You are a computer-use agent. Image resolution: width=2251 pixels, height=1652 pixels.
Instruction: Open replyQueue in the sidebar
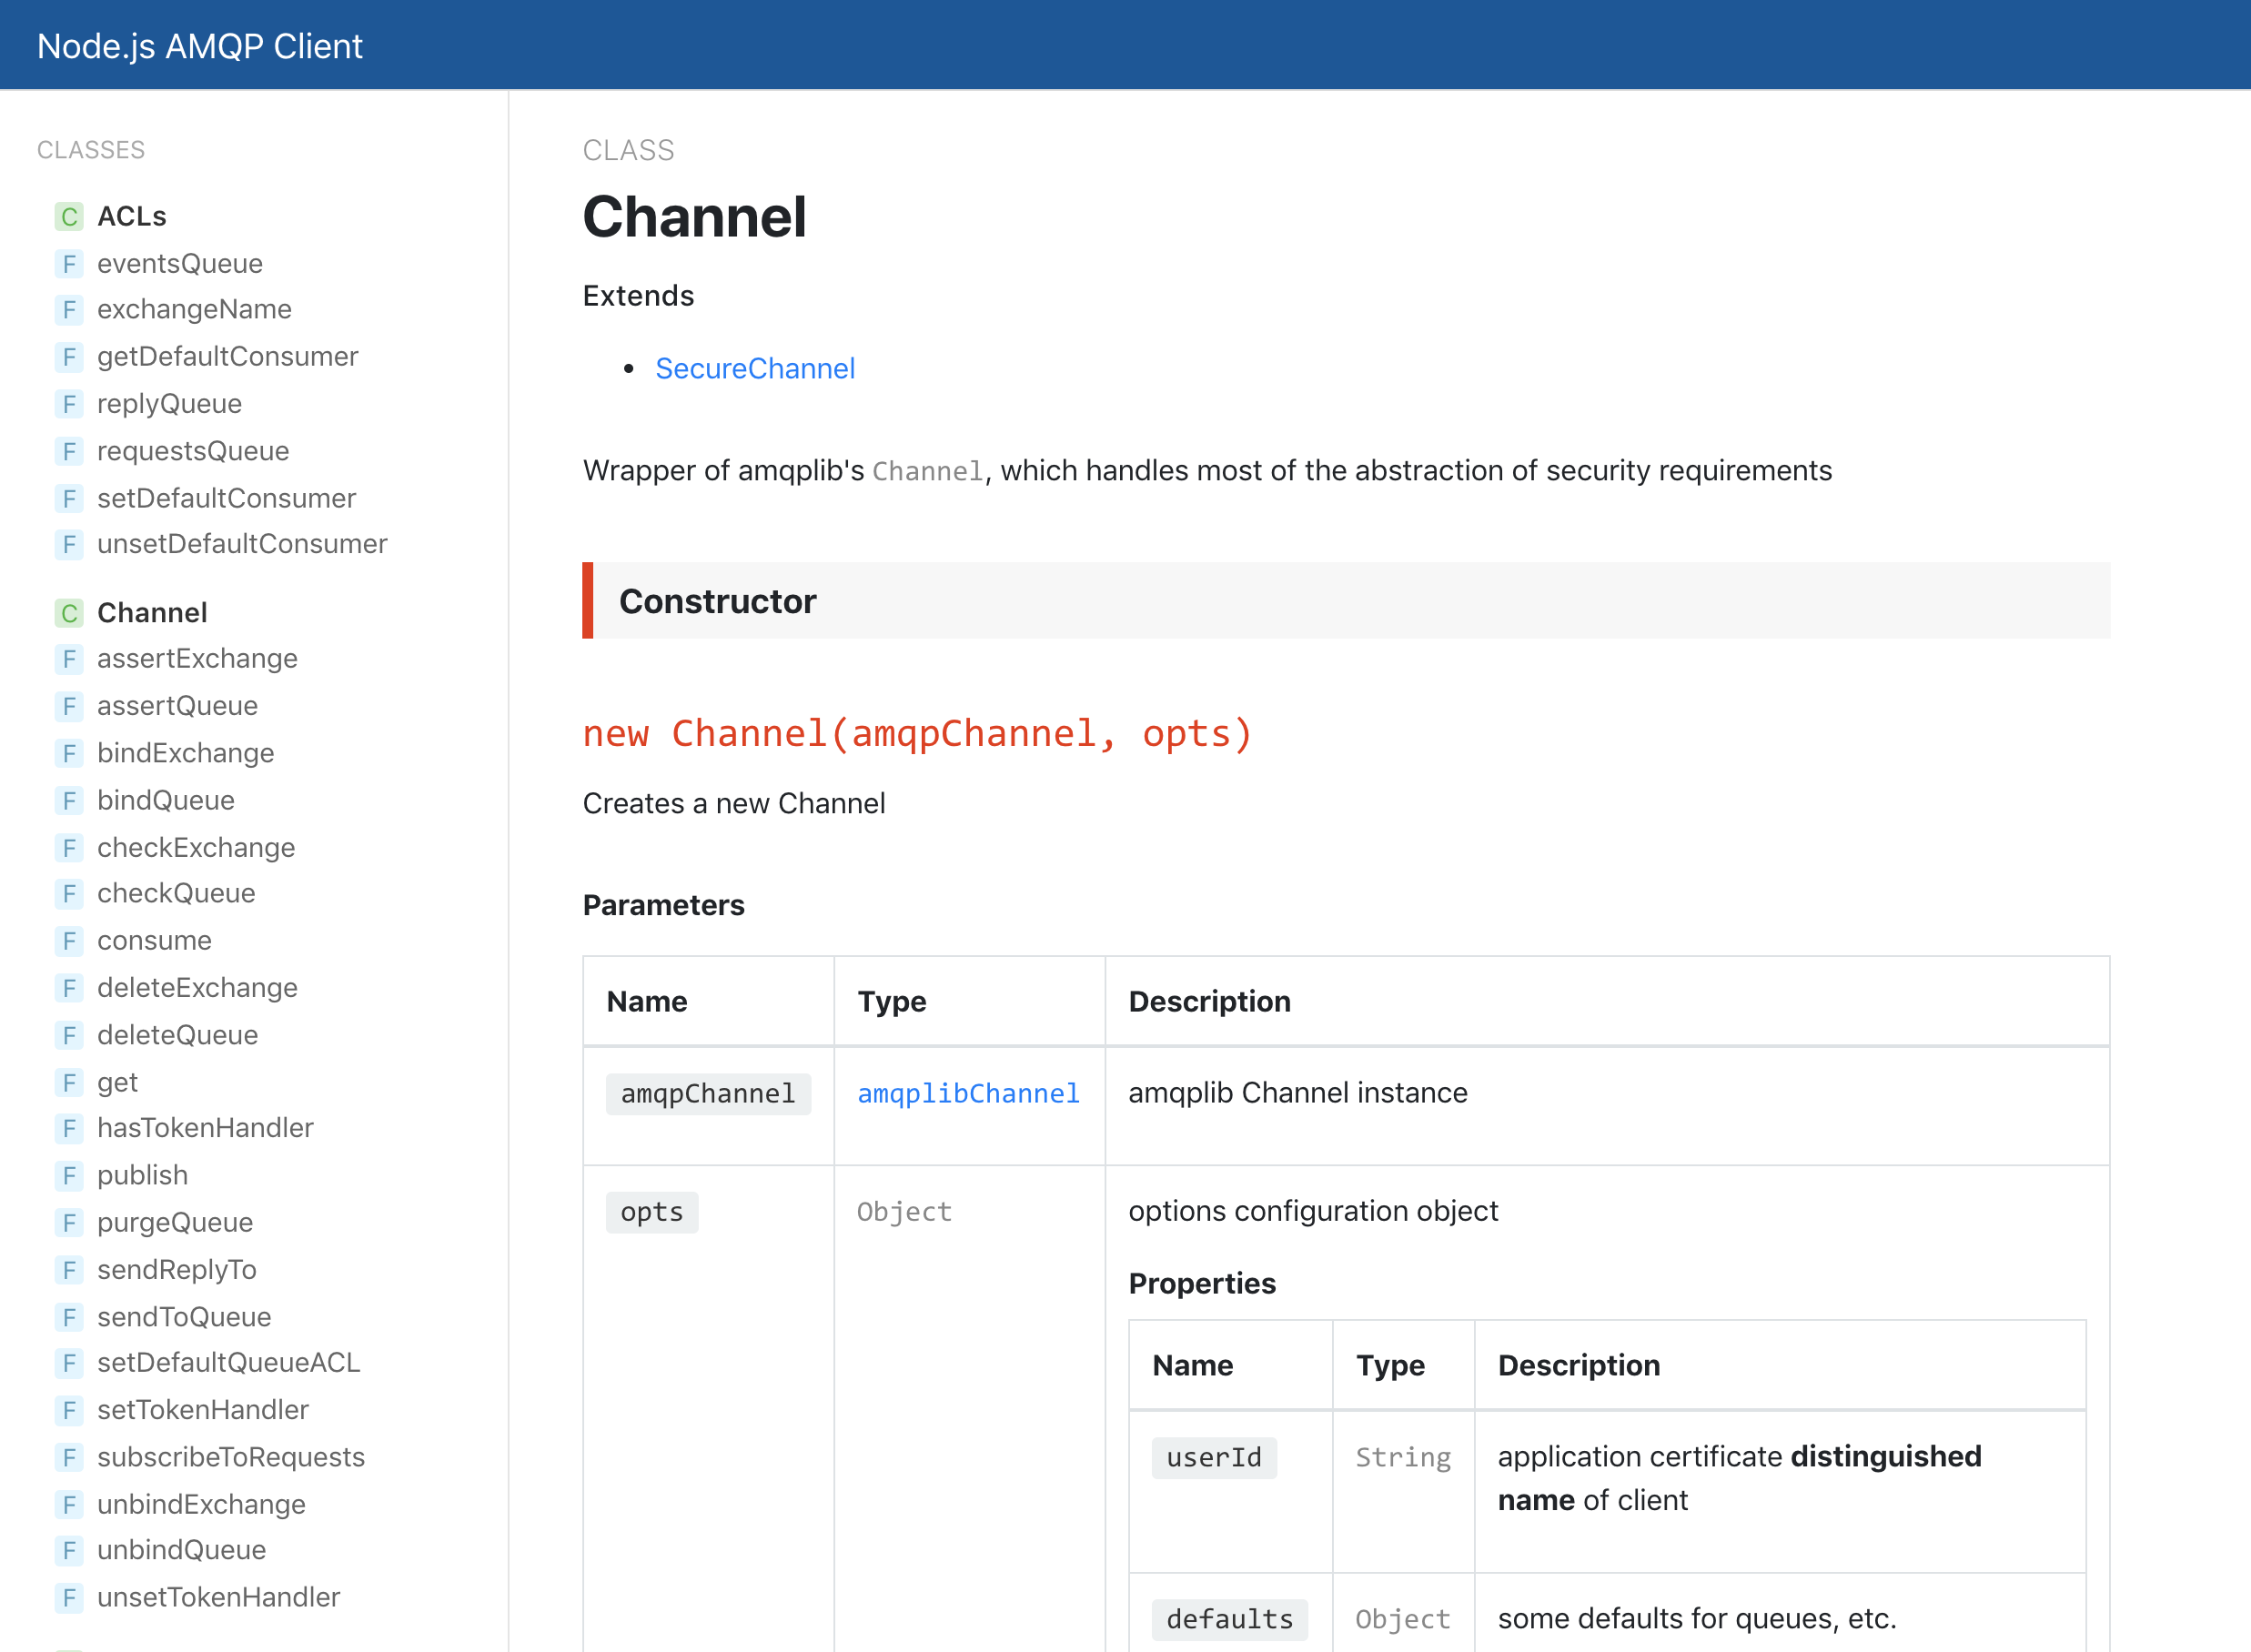click(169, 404)
